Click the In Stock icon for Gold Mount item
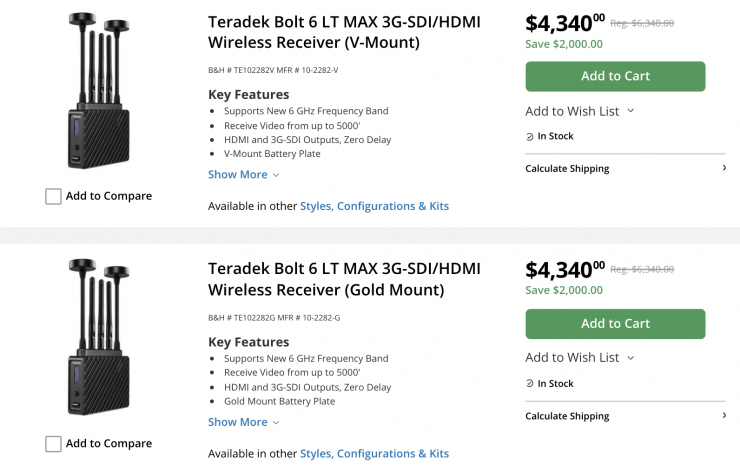This screenshot has height=470, width=740. [530, 384]
